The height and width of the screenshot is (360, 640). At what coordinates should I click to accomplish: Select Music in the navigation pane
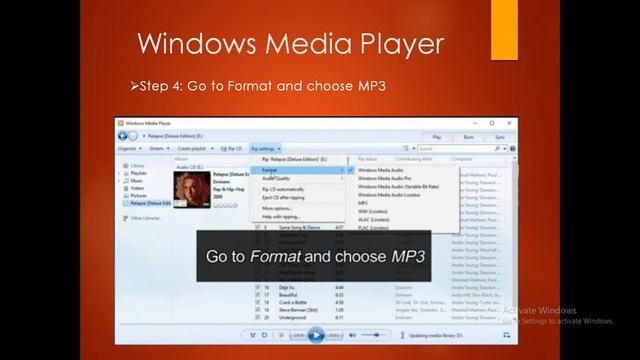tap(133, 180)
